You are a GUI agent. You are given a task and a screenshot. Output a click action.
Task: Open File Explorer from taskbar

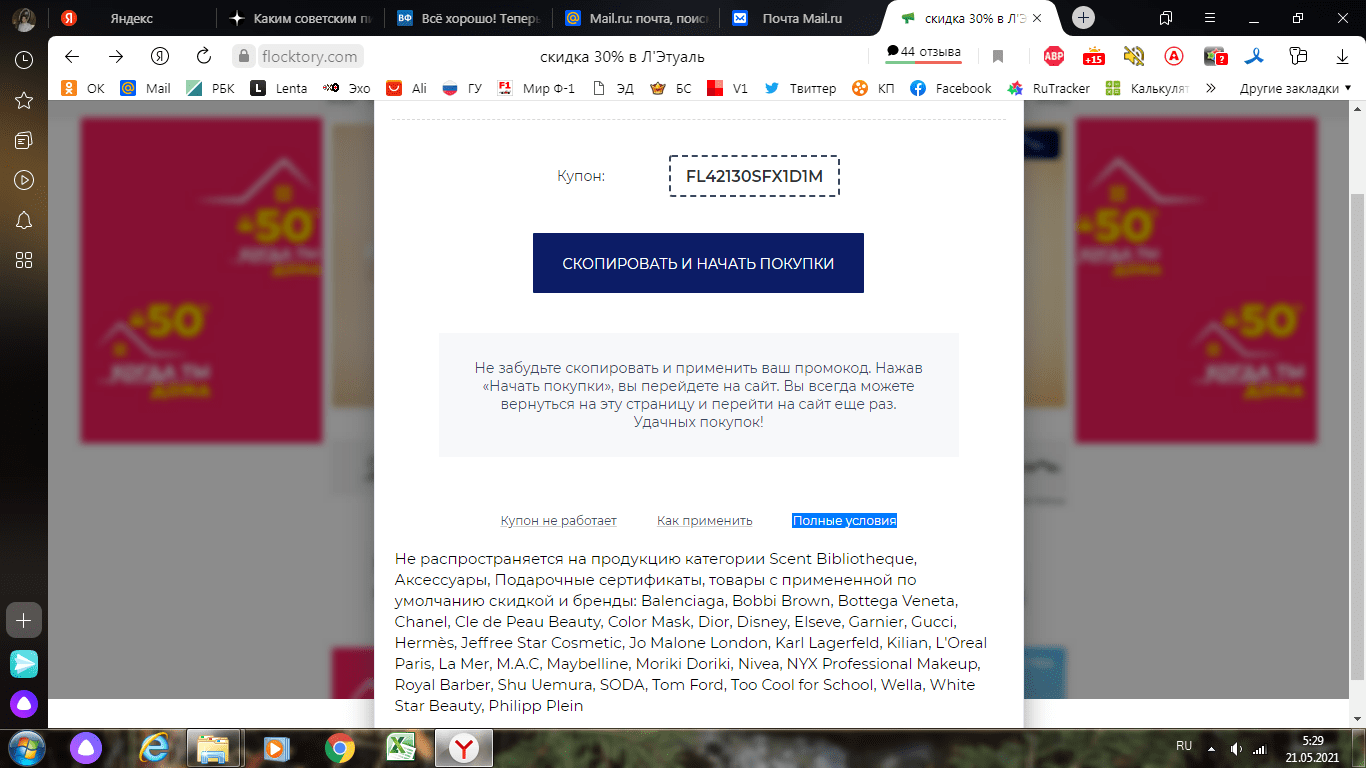[214, 747]
